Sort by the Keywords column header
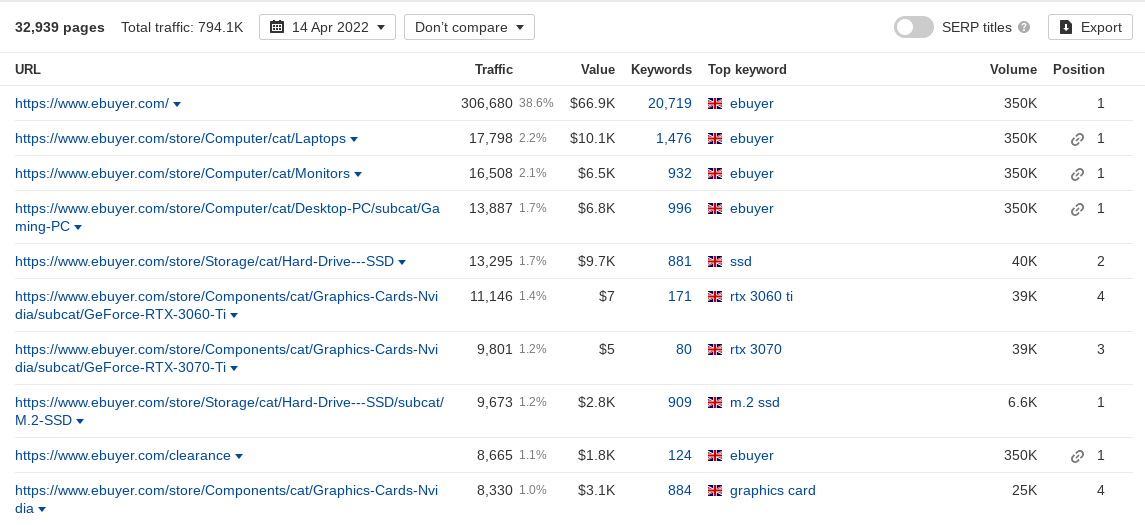The height and width of the screenshot is (525, 1145). click(x=661, y=69)
